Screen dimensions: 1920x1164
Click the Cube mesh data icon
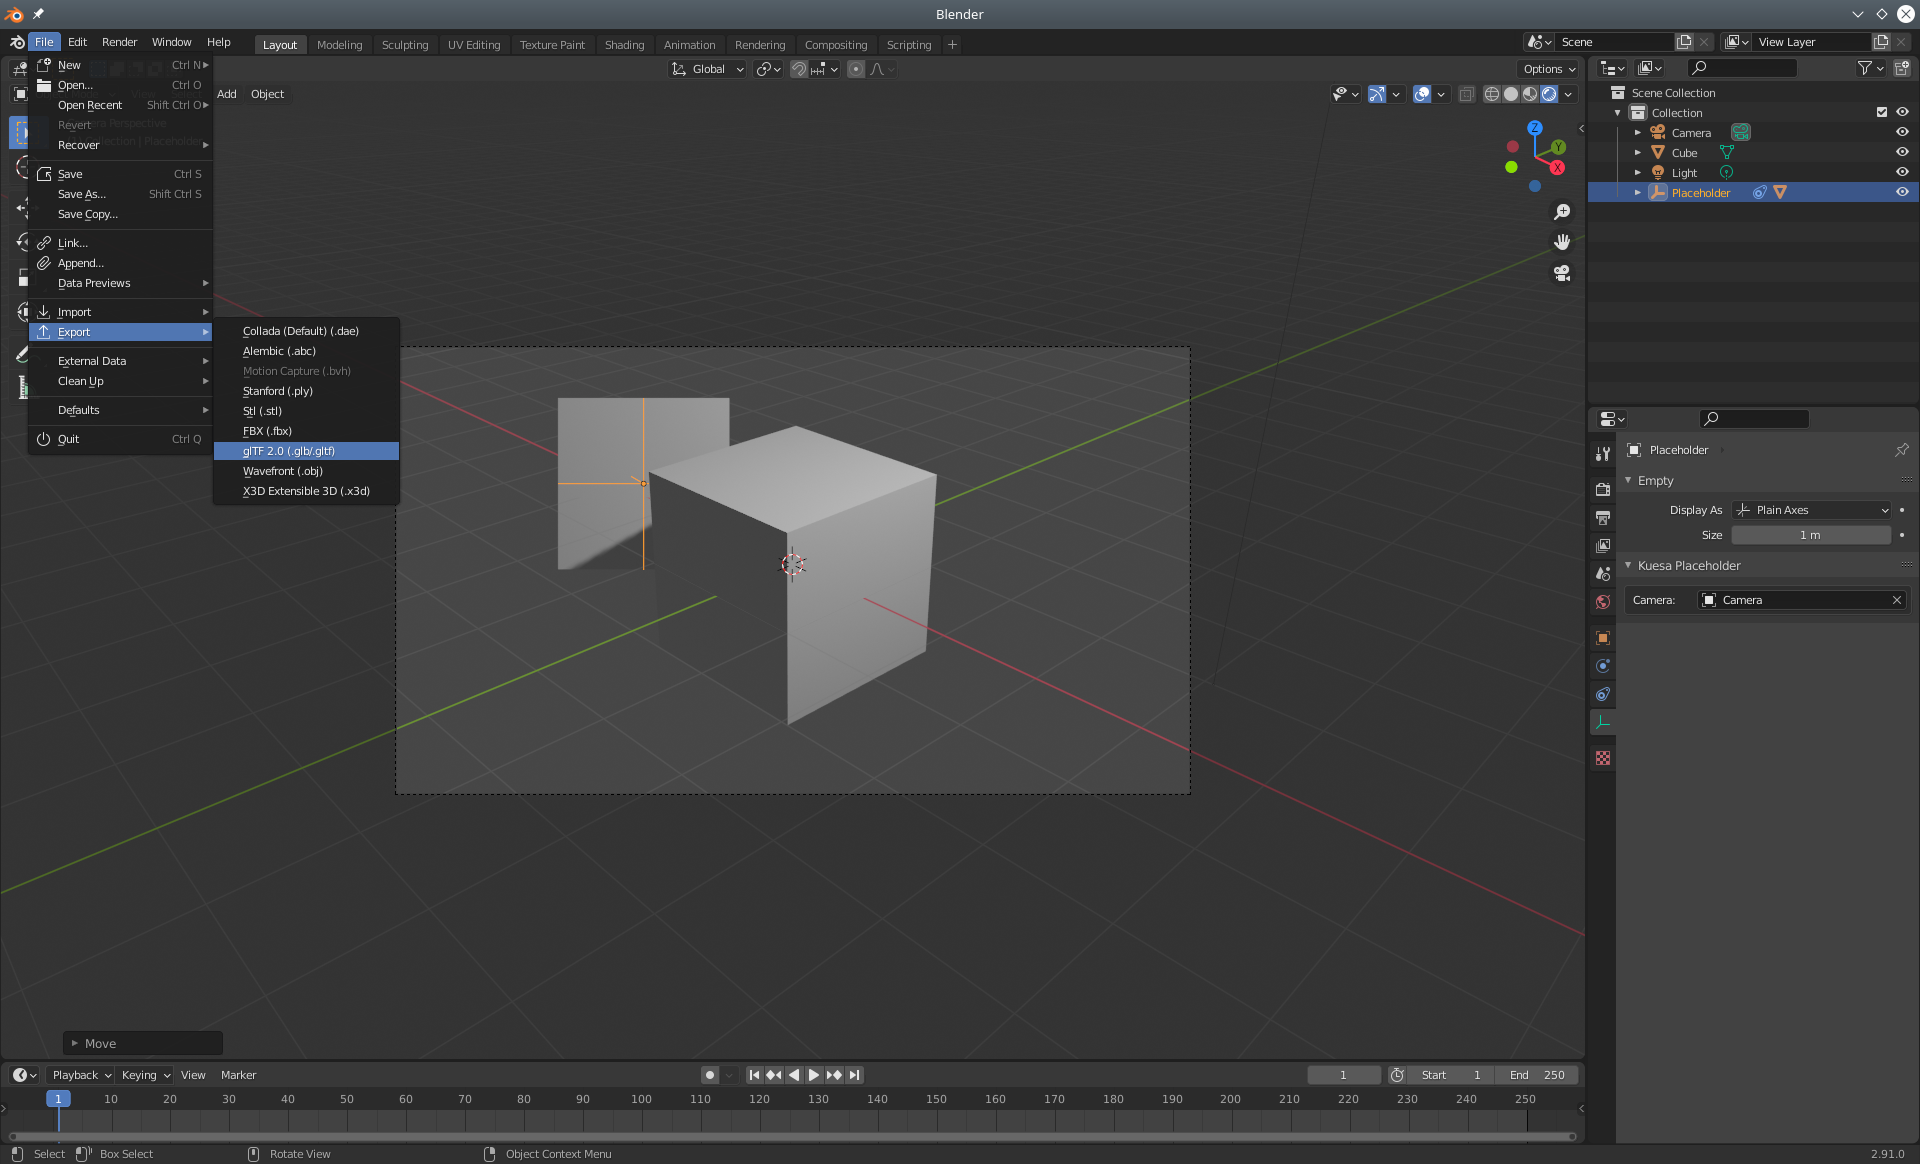1726,152
